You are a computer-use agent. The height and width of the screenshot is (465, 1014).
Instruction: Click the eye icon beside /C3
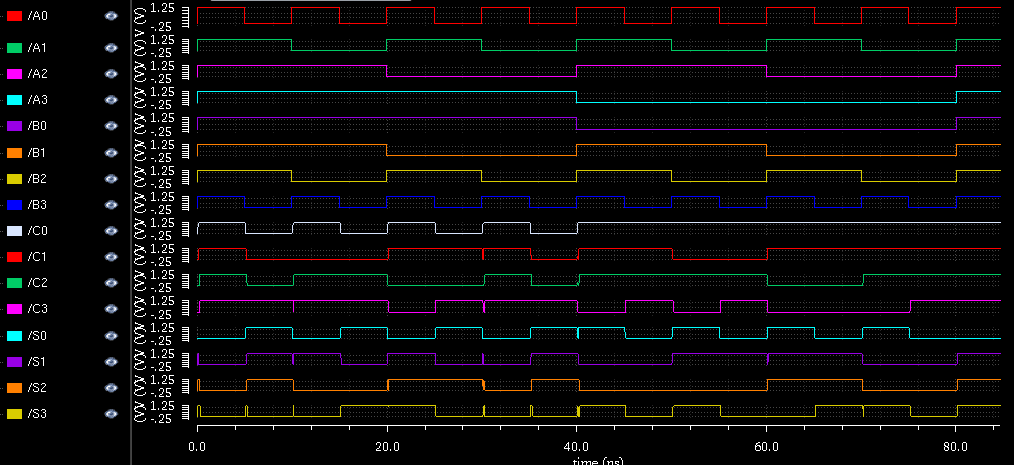[x=111, y=308]
